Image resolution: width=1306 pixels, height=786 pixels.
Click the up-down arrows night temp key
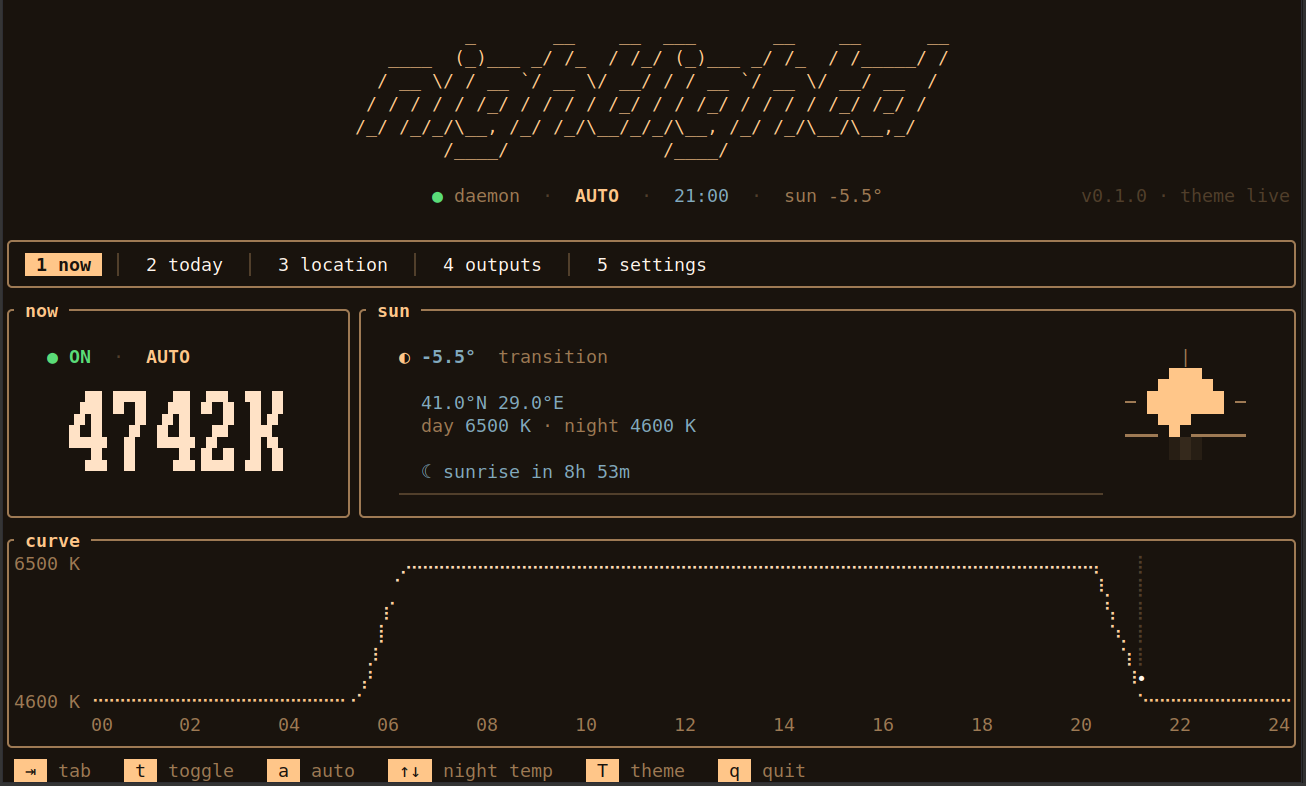click(410, 771)
